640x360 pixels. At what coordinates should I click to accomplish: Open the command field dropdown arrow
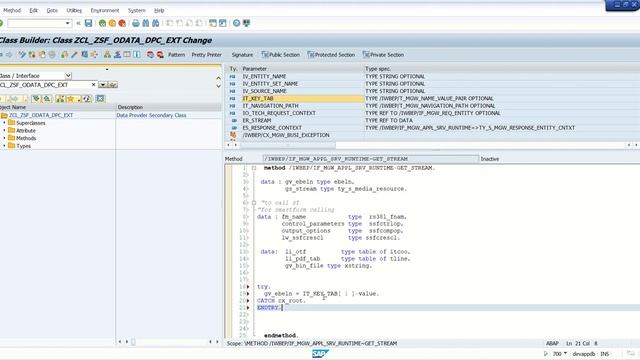68,23
